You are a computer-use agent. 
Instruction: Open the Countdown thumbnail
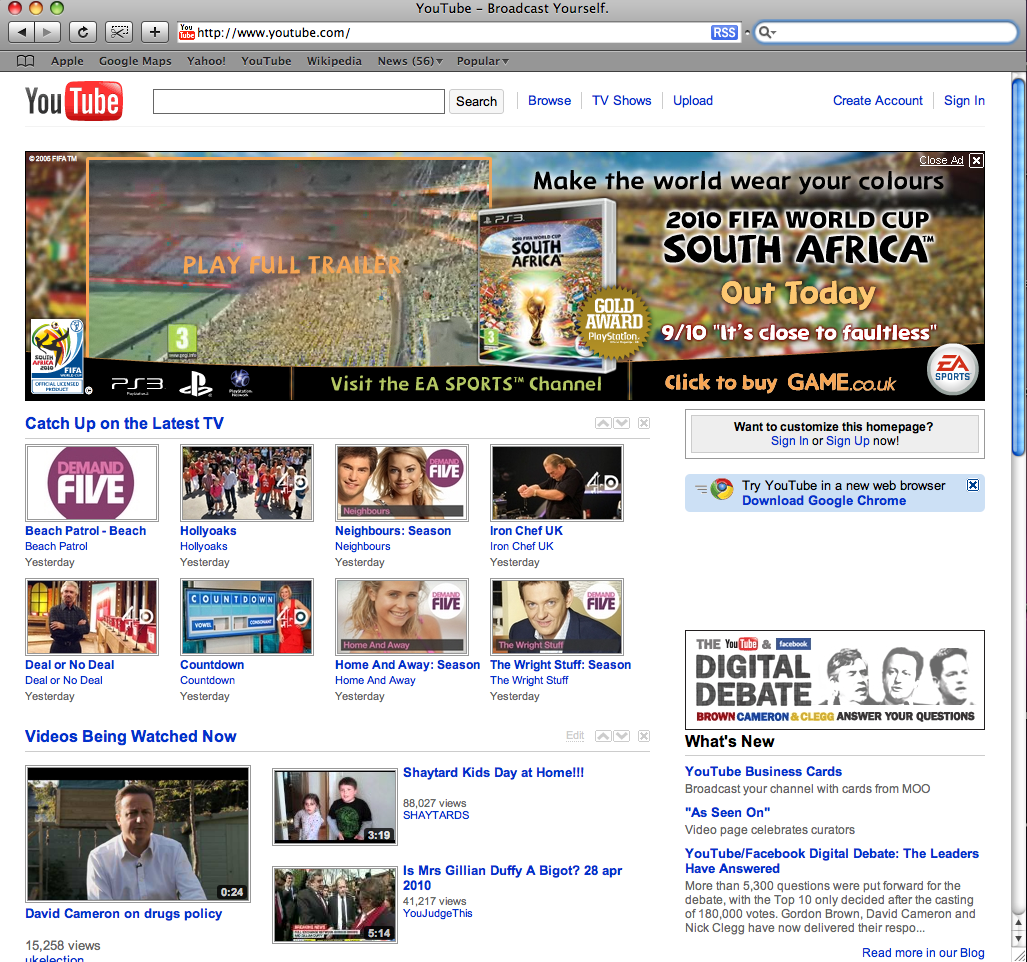(247, 616)
